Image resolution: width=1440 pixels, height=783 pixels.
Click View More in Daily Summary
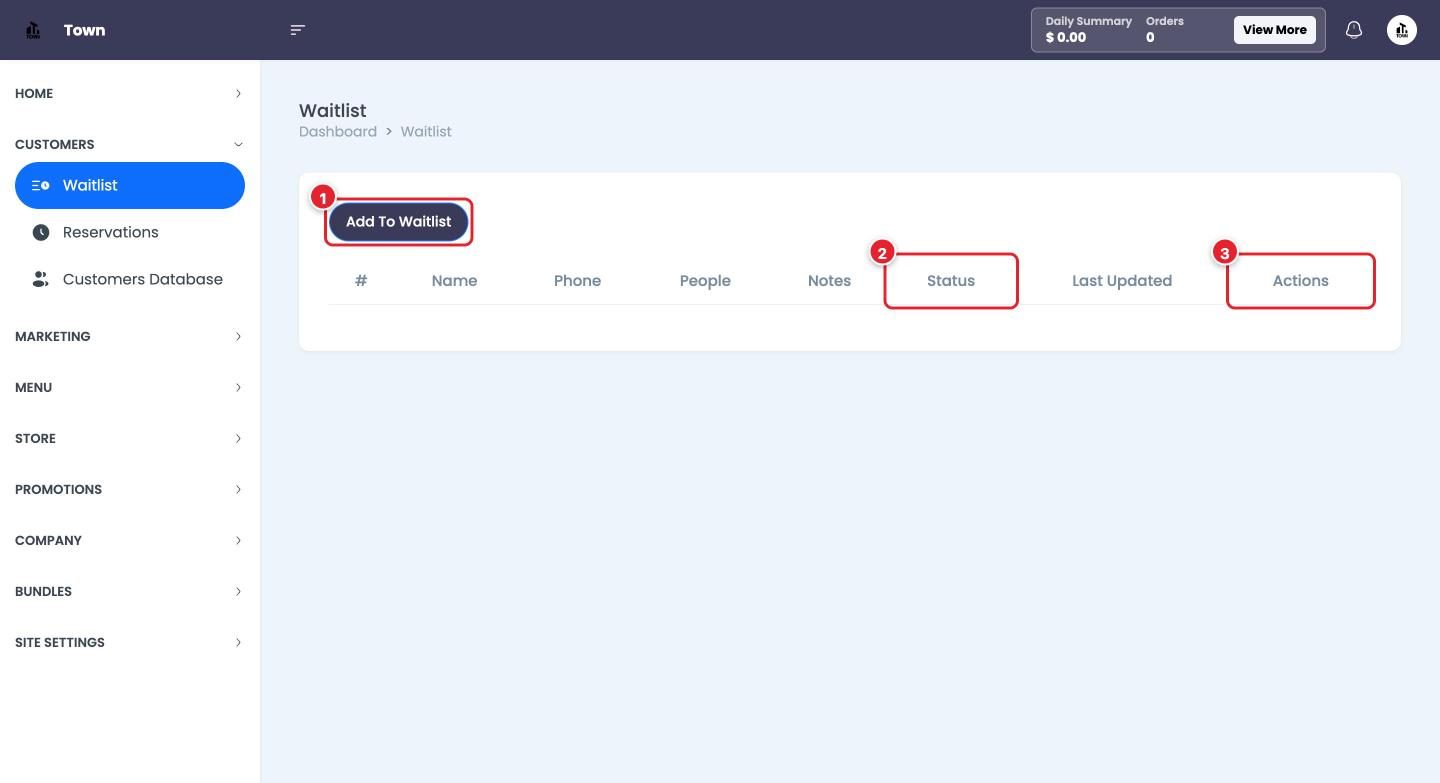coord(1274,30)
